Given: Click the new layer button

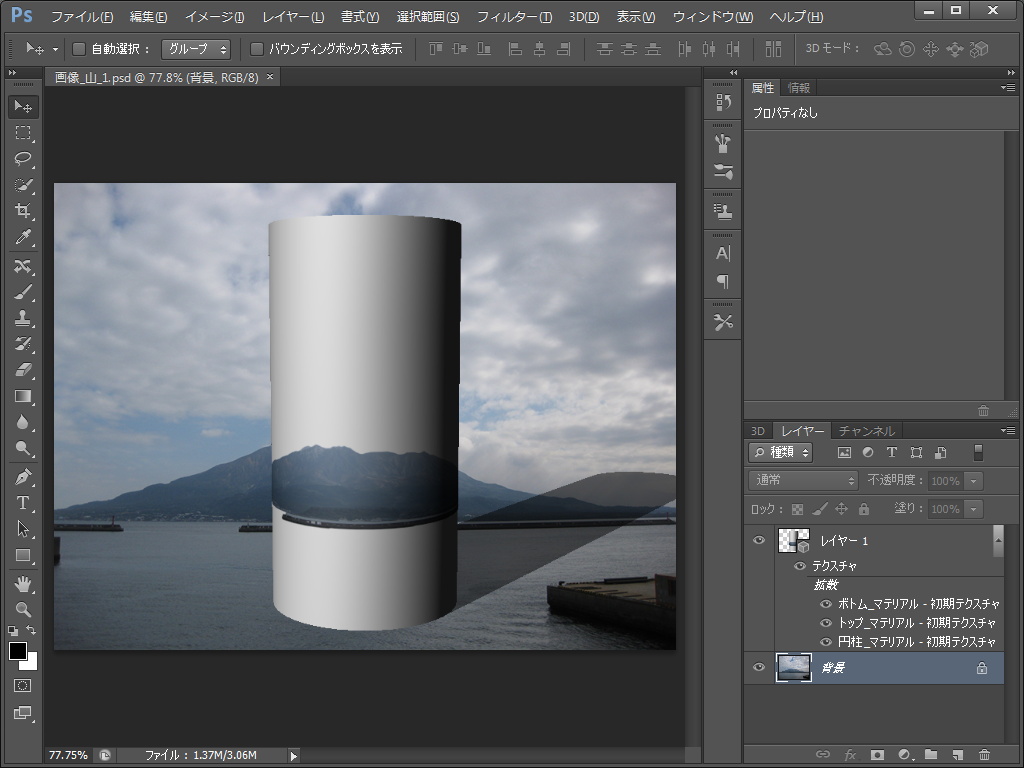Looking at the screenshot, I should pyautogui.click(x=958, y=755).
